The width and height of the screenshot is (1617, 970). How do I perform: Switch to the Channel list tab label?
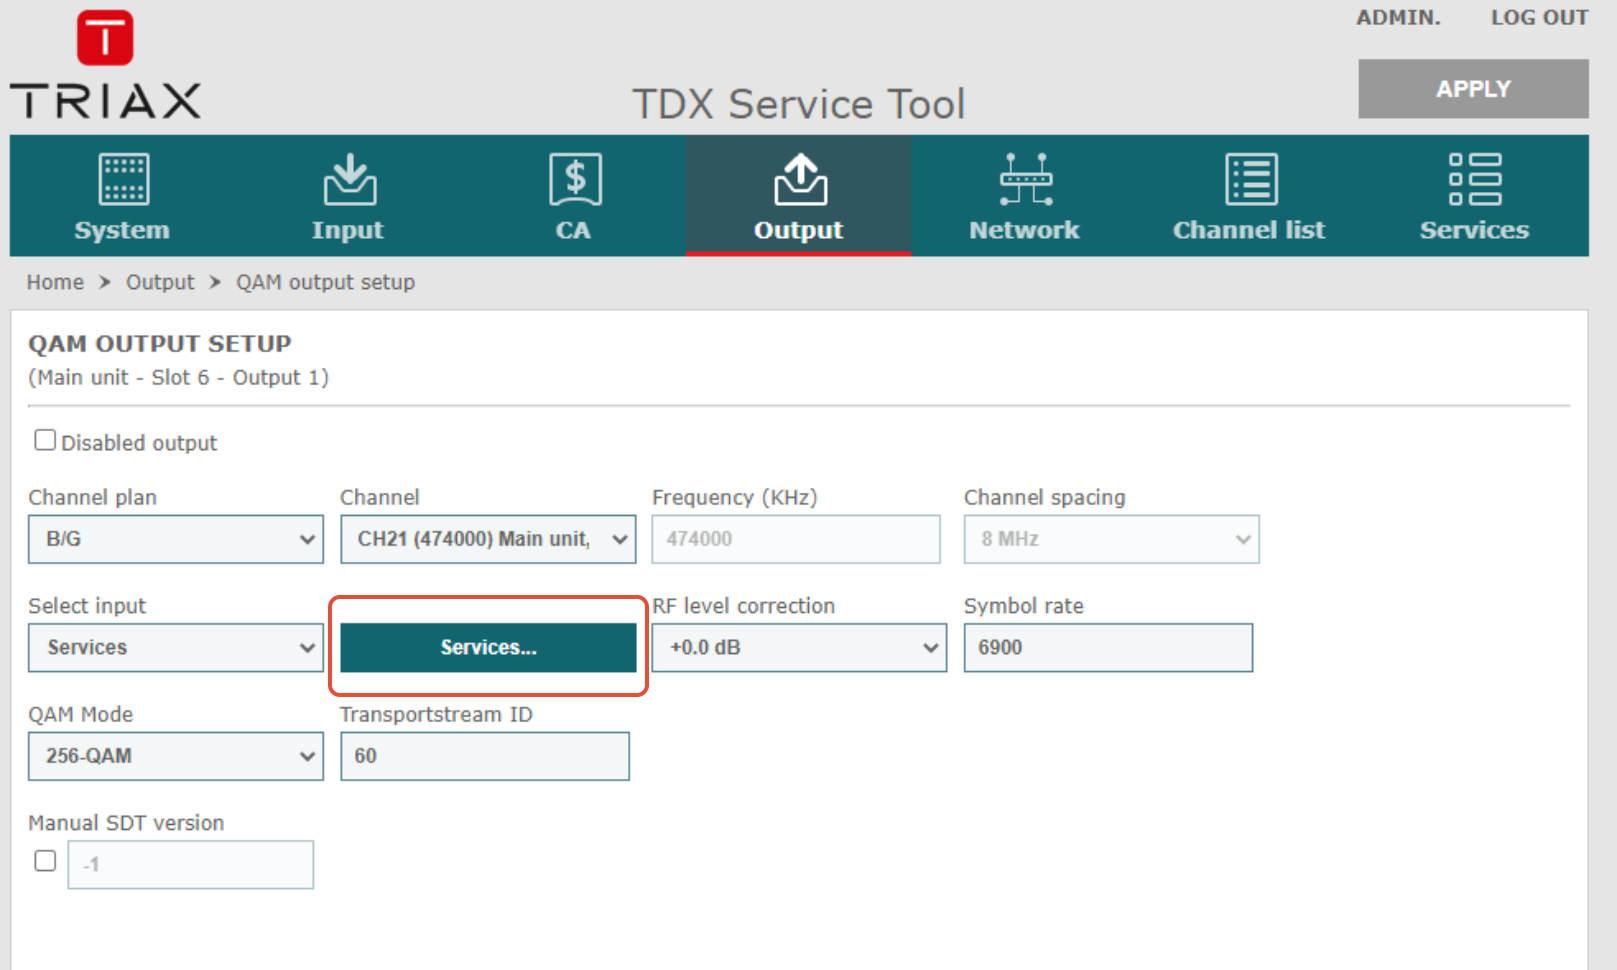(1249, 230)
